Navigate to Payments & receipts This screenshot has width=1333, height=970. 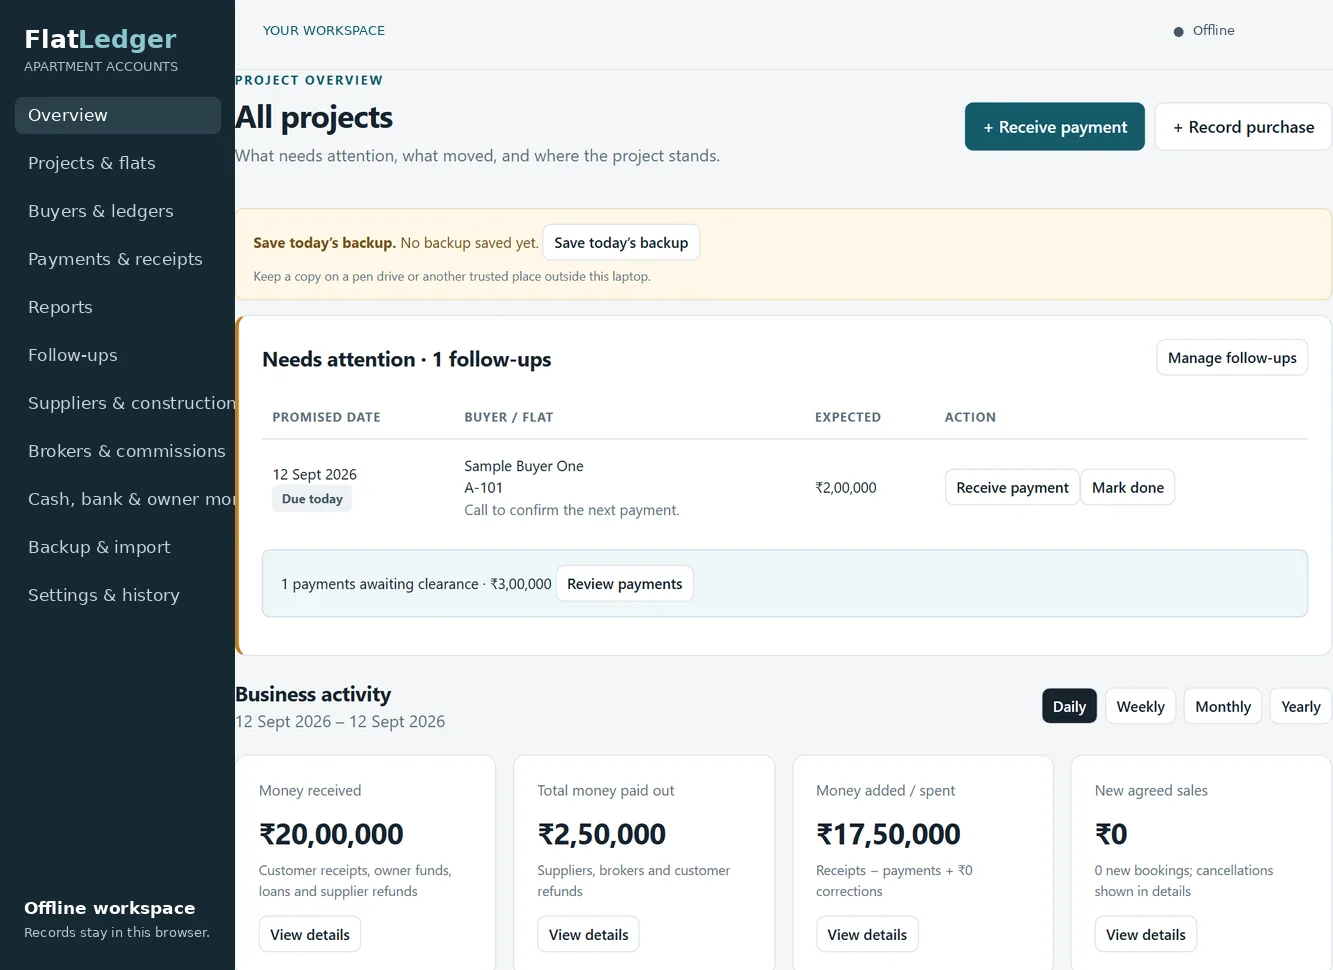118,259
